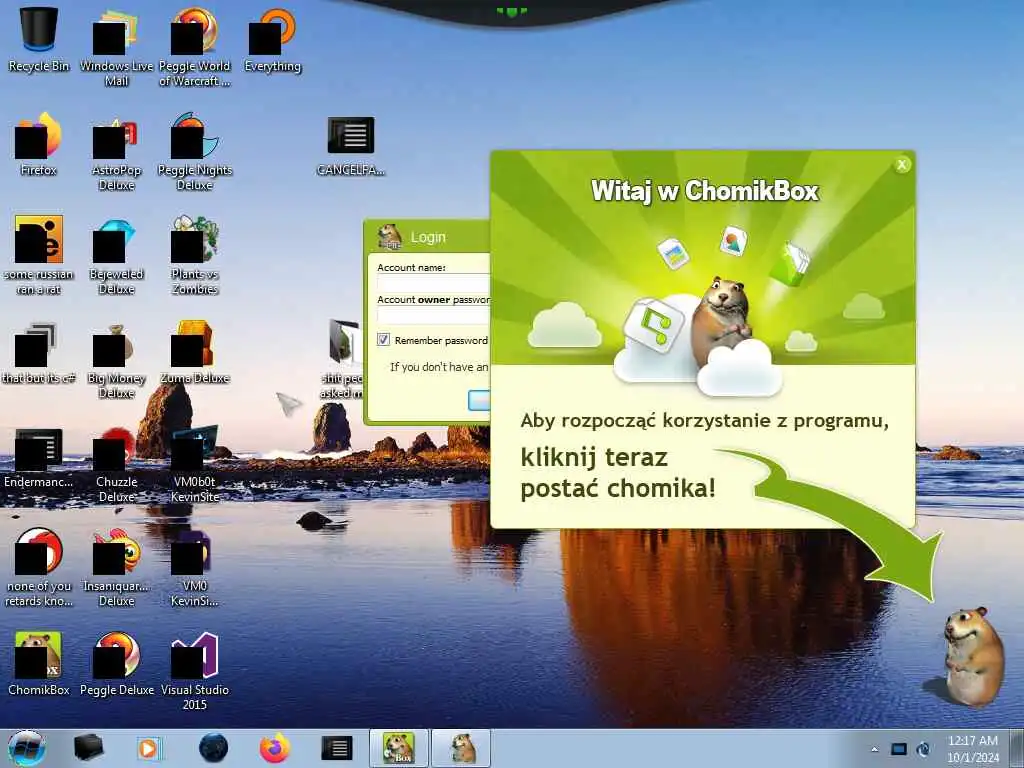Click the Show desktop strip beside clock
Viewport: 1024px width, 768px height.
[1017, 748]
